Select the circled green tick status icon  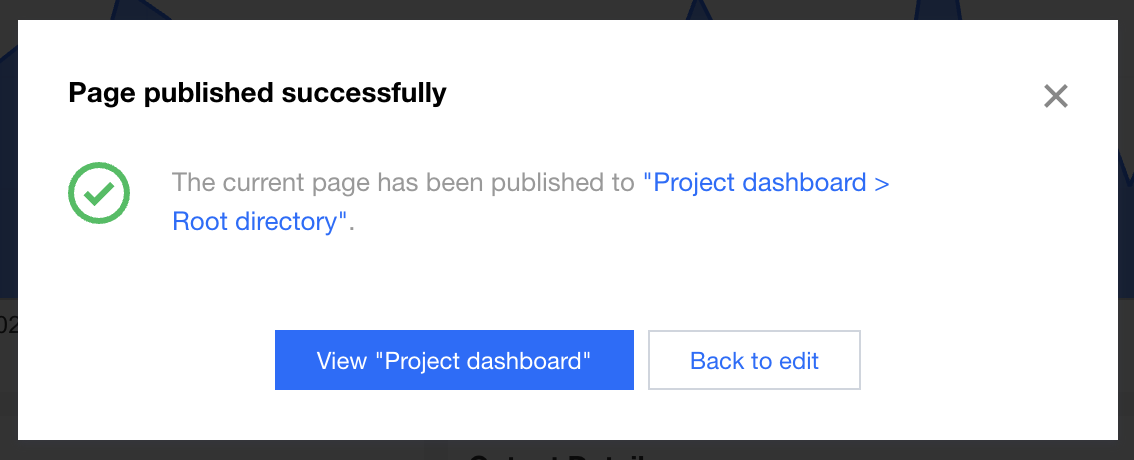(99, 194)
